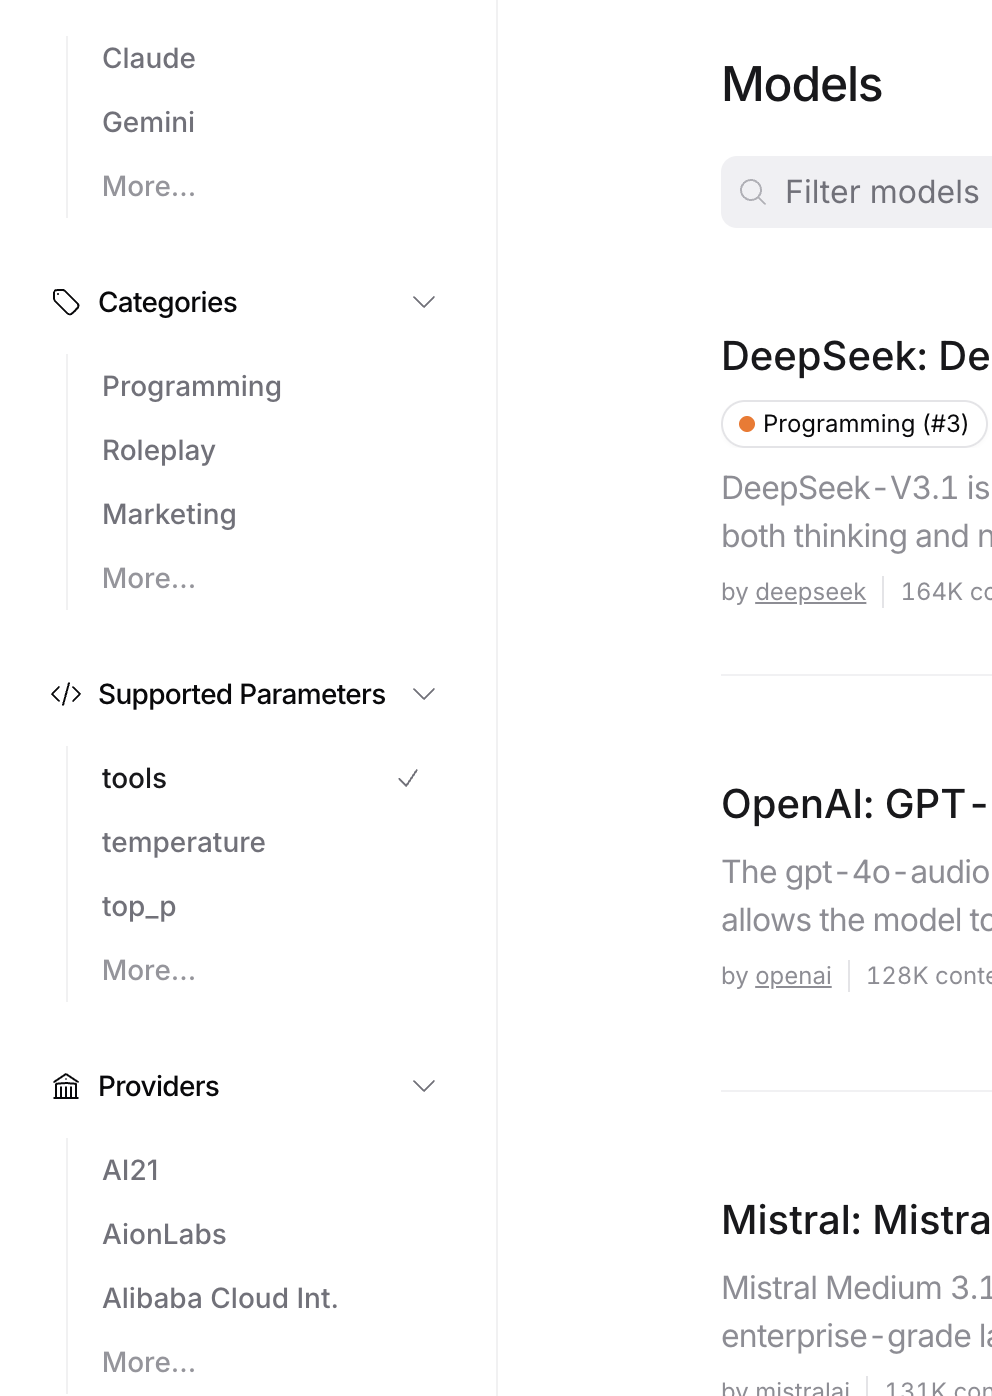This screenshot has width=992, height=1396.
Task: Collapse the Providers section
Action: 424,1086
